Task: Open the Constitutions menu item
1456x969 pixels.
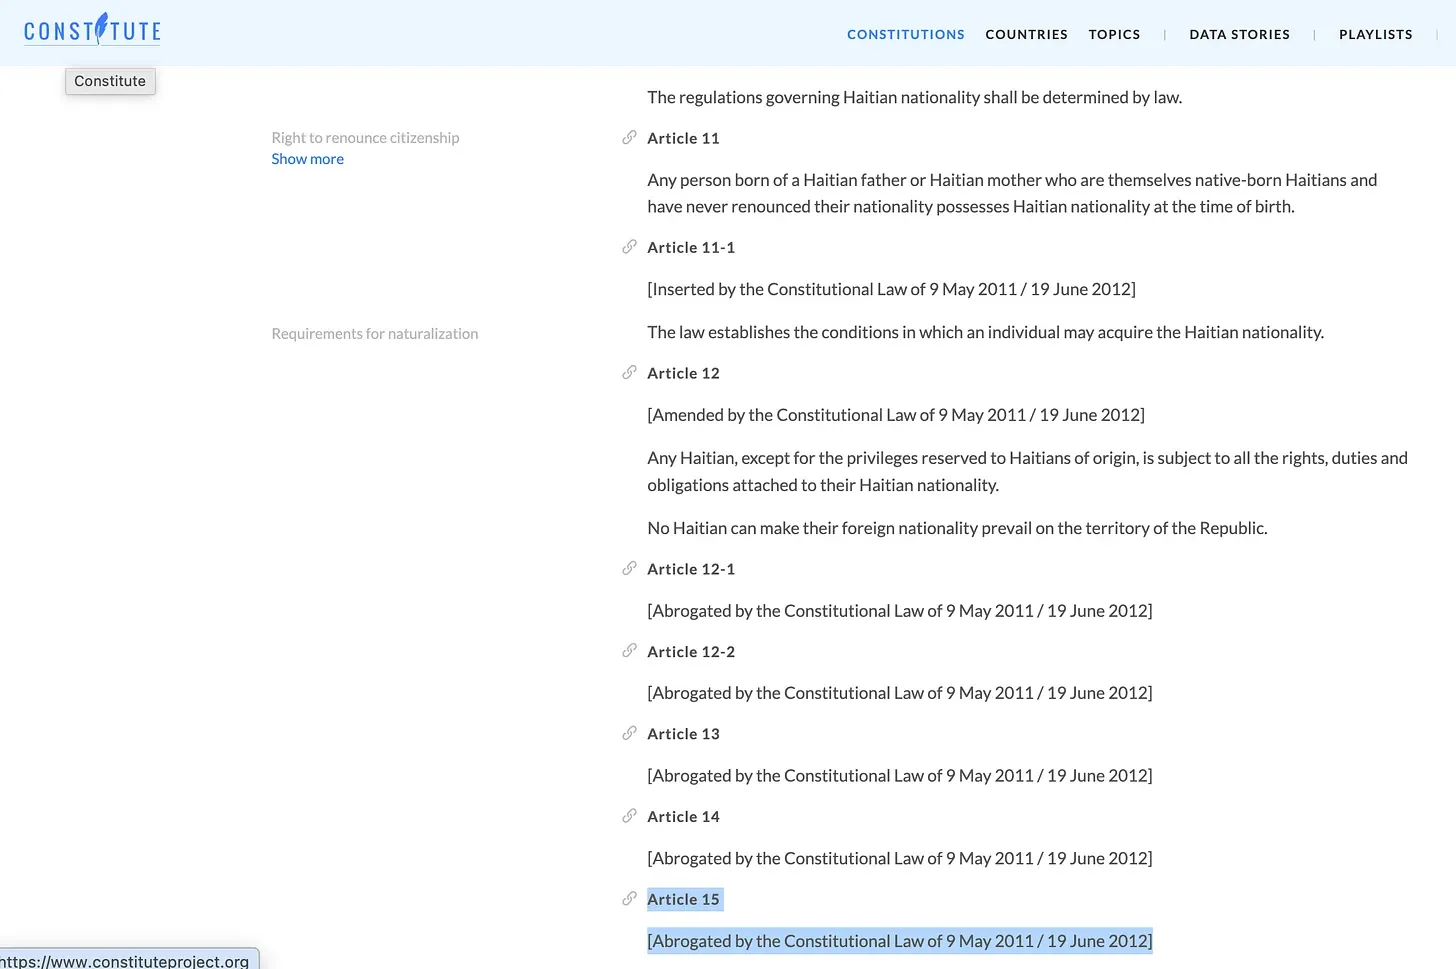Action: pyautogui.click(x=906, y=34)
